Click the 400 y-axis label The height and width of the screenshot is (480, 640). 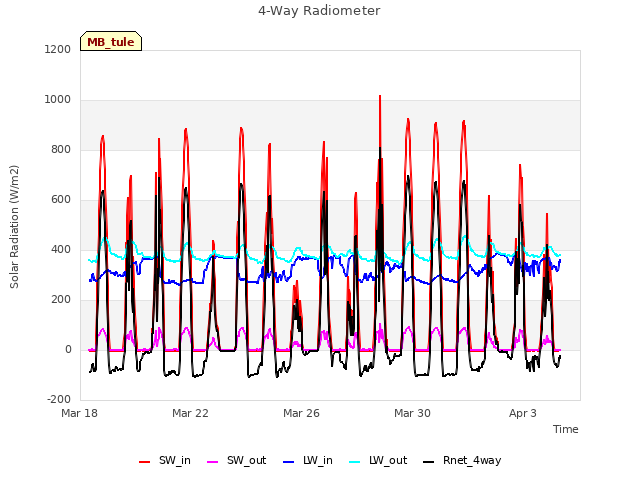pos(61,249)
